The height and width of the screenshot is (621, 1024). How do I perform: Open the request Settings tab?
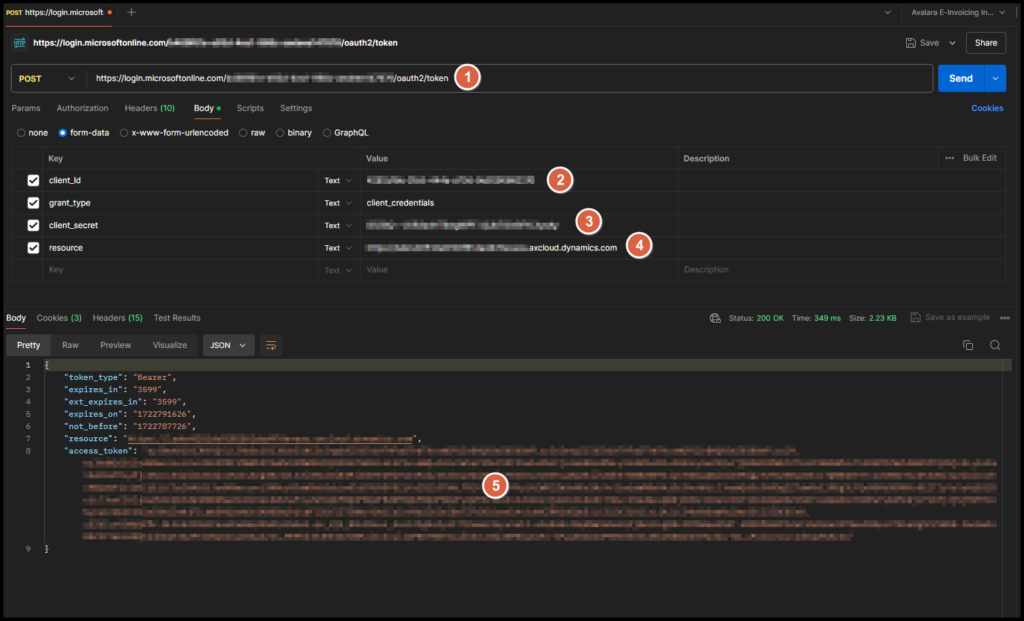point(296,108)
